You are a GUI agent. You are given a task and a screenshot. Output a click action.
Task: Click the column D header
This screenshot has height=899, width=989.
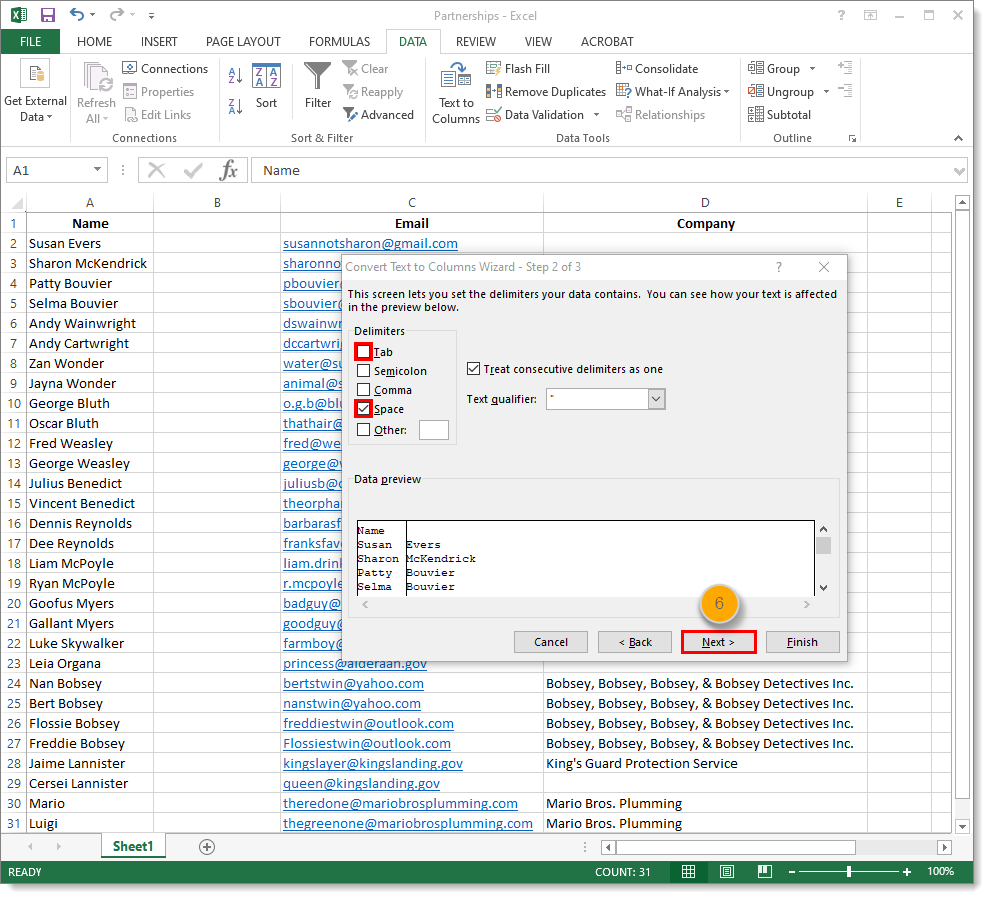coord(705,203)
